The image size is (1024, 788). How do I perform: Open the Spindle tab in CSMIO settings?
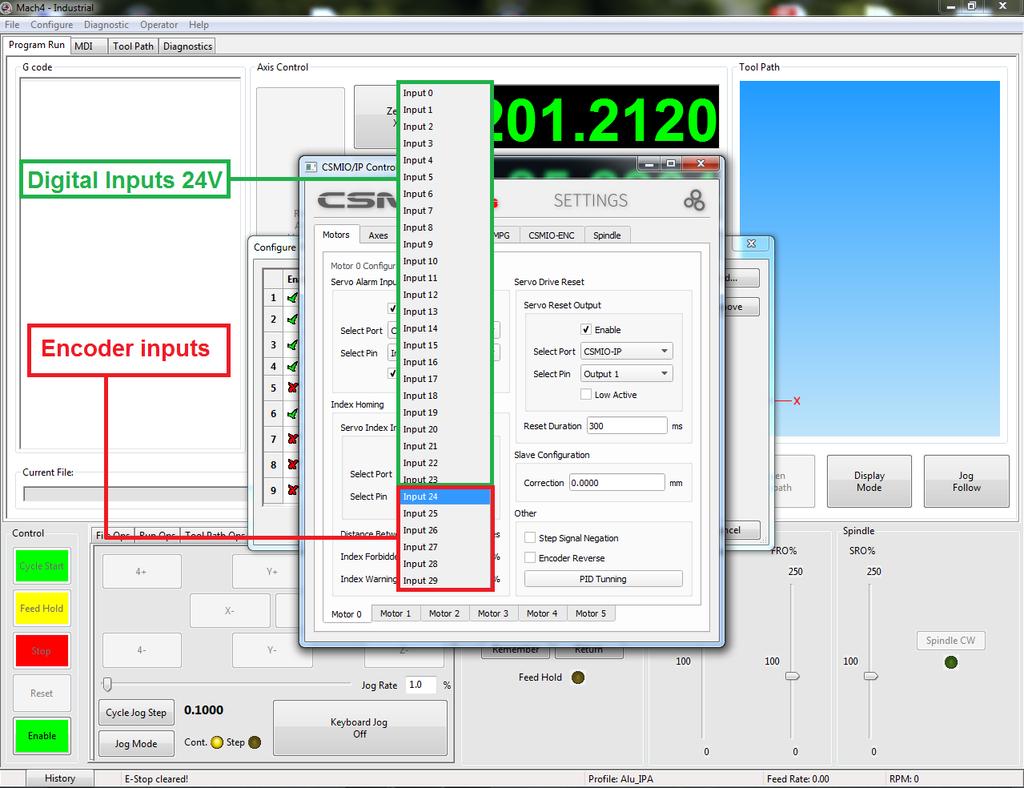point(607,236)
